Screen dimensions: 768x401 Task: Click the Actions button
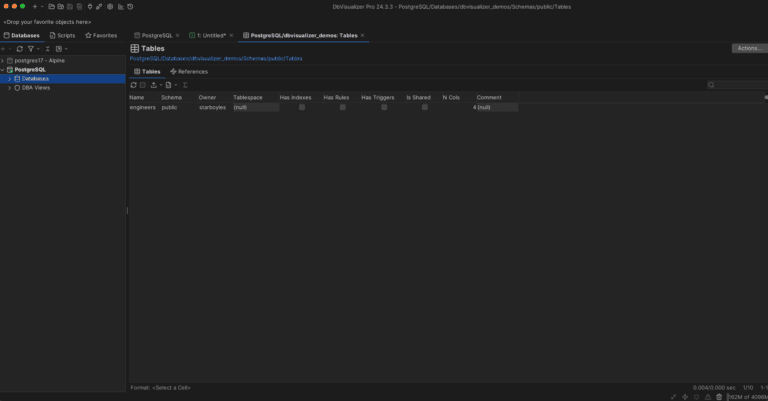tap(748, 48)
